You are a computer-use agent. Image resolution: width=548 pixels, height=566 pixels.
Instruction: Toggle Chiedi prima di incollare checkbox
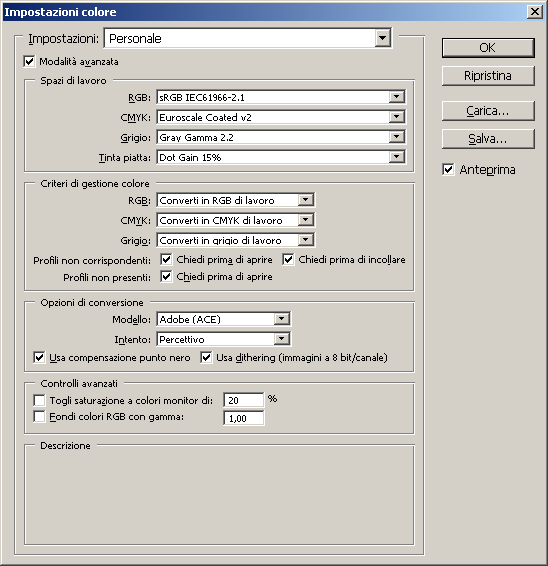pyautogui.click(x=288, y=260)
